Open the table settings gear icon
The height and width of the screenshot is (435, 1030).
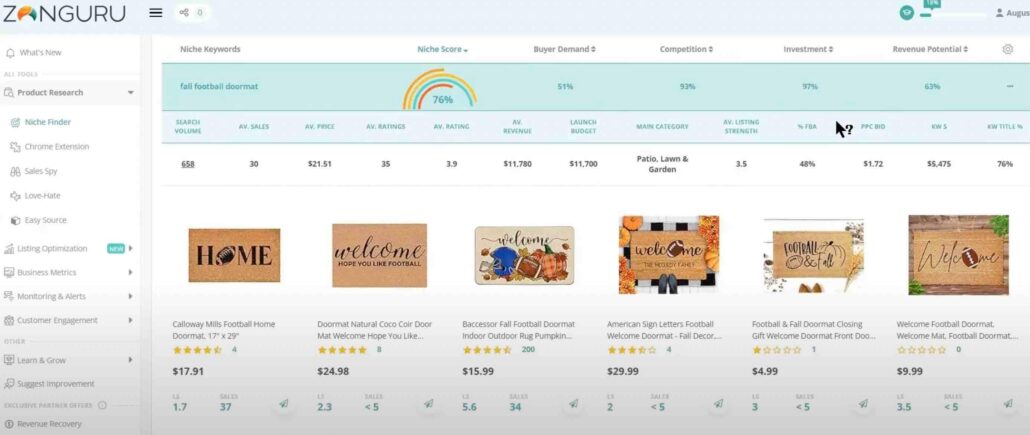coord(1008,49)
